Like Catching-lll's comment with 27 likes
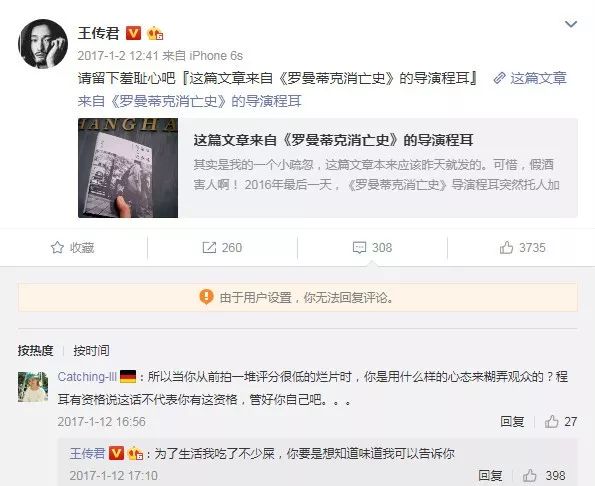 [561, 422]
